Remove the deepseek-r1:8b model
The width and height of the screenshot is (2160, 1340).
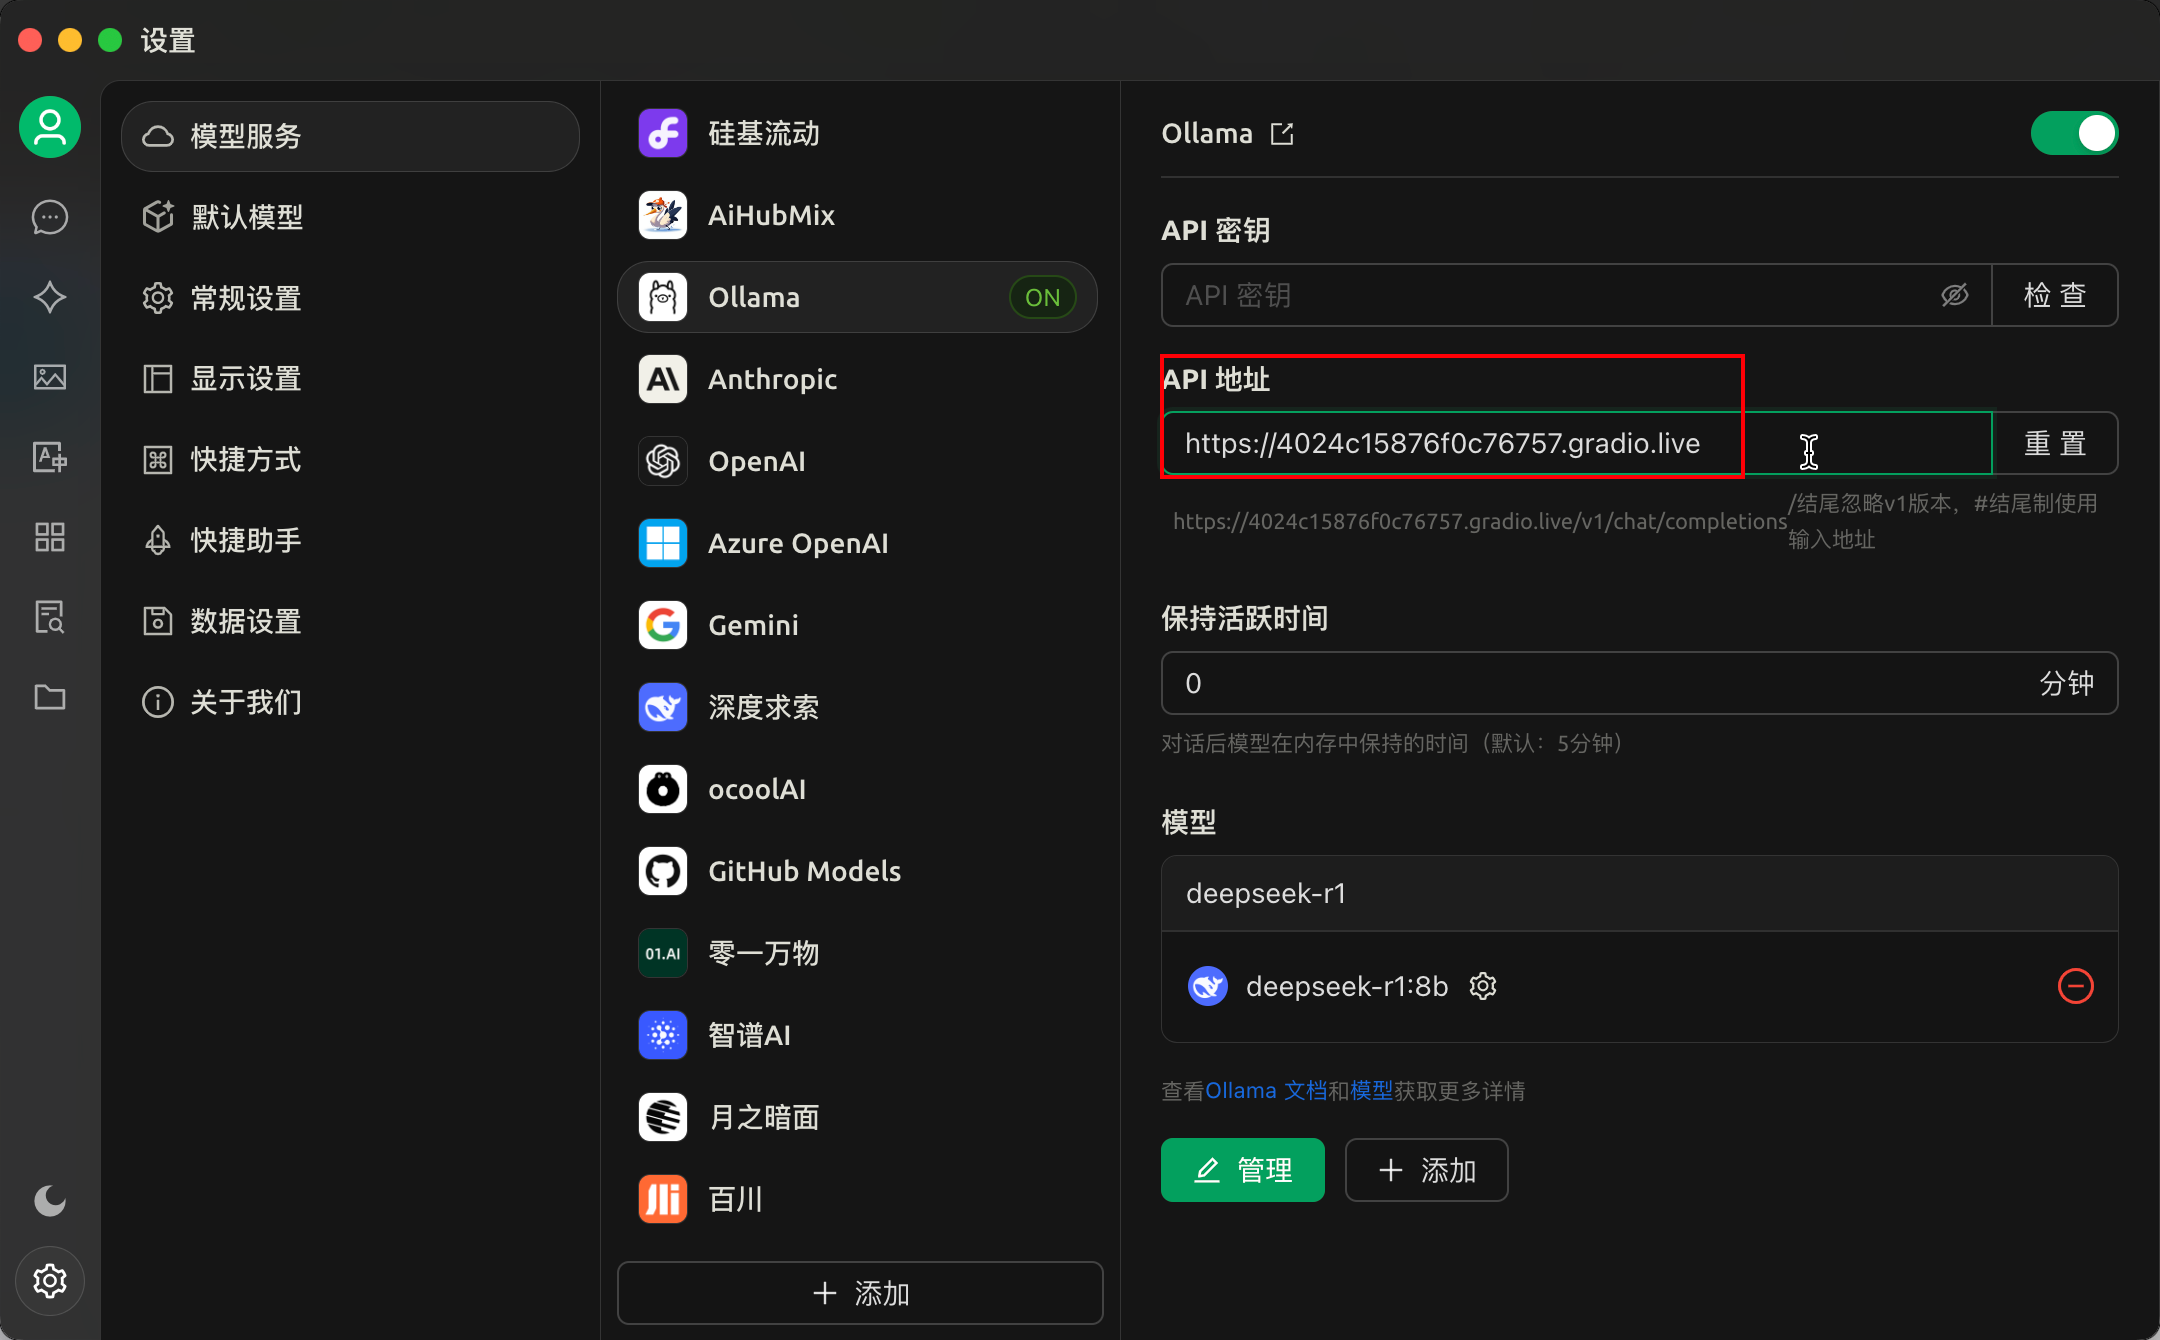click(2075, 986)
